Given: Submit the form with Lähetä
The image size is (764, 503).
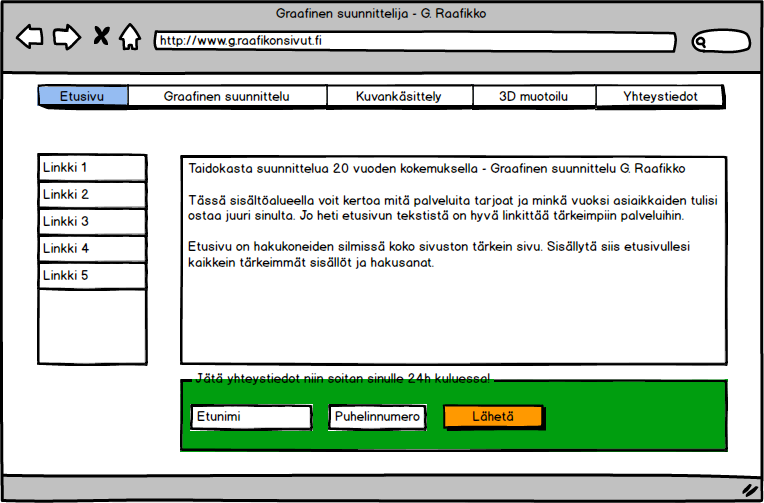Looking at the screenshot, I should pyautogui.click(x=493, y=417).
